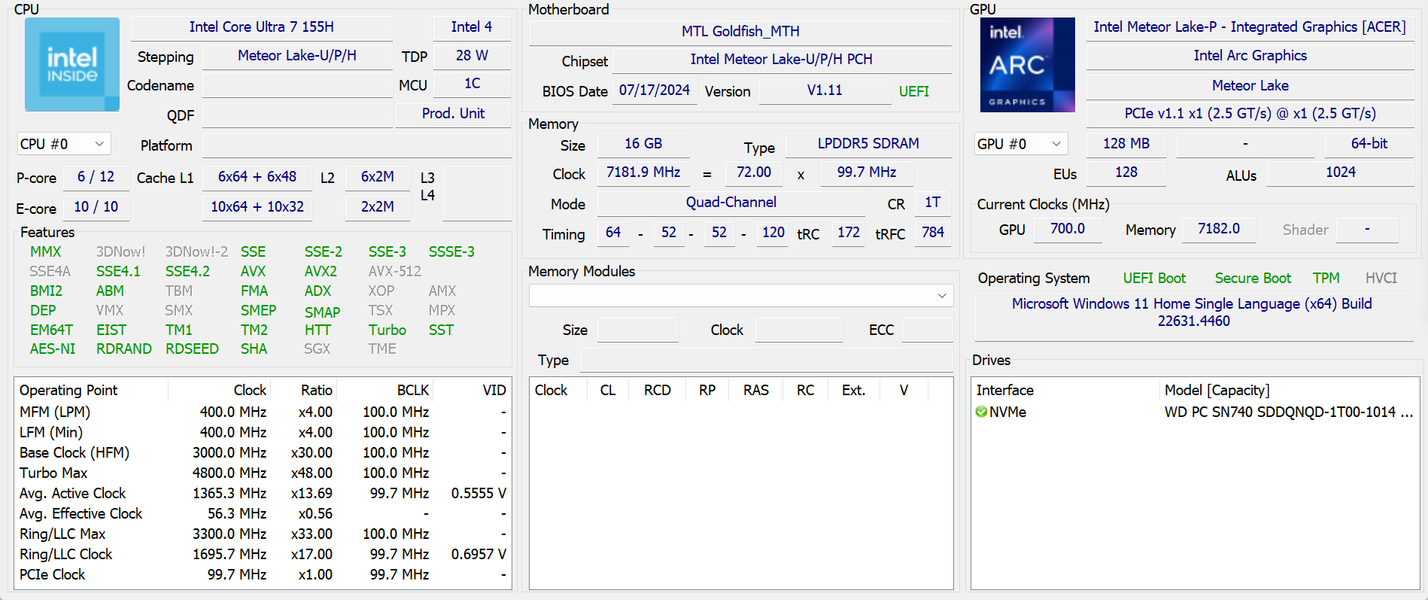Open the CPU #0 selector dropdown
The width and height of the screenshot is (1428, 600).
(64, 145)
